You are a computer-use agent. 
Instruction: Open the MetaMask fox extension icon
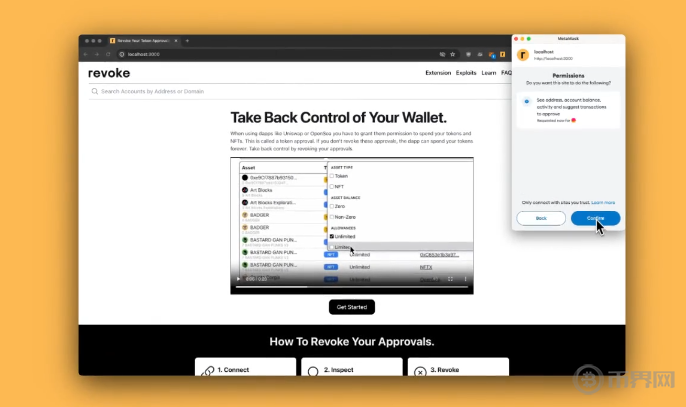[492, 55]
